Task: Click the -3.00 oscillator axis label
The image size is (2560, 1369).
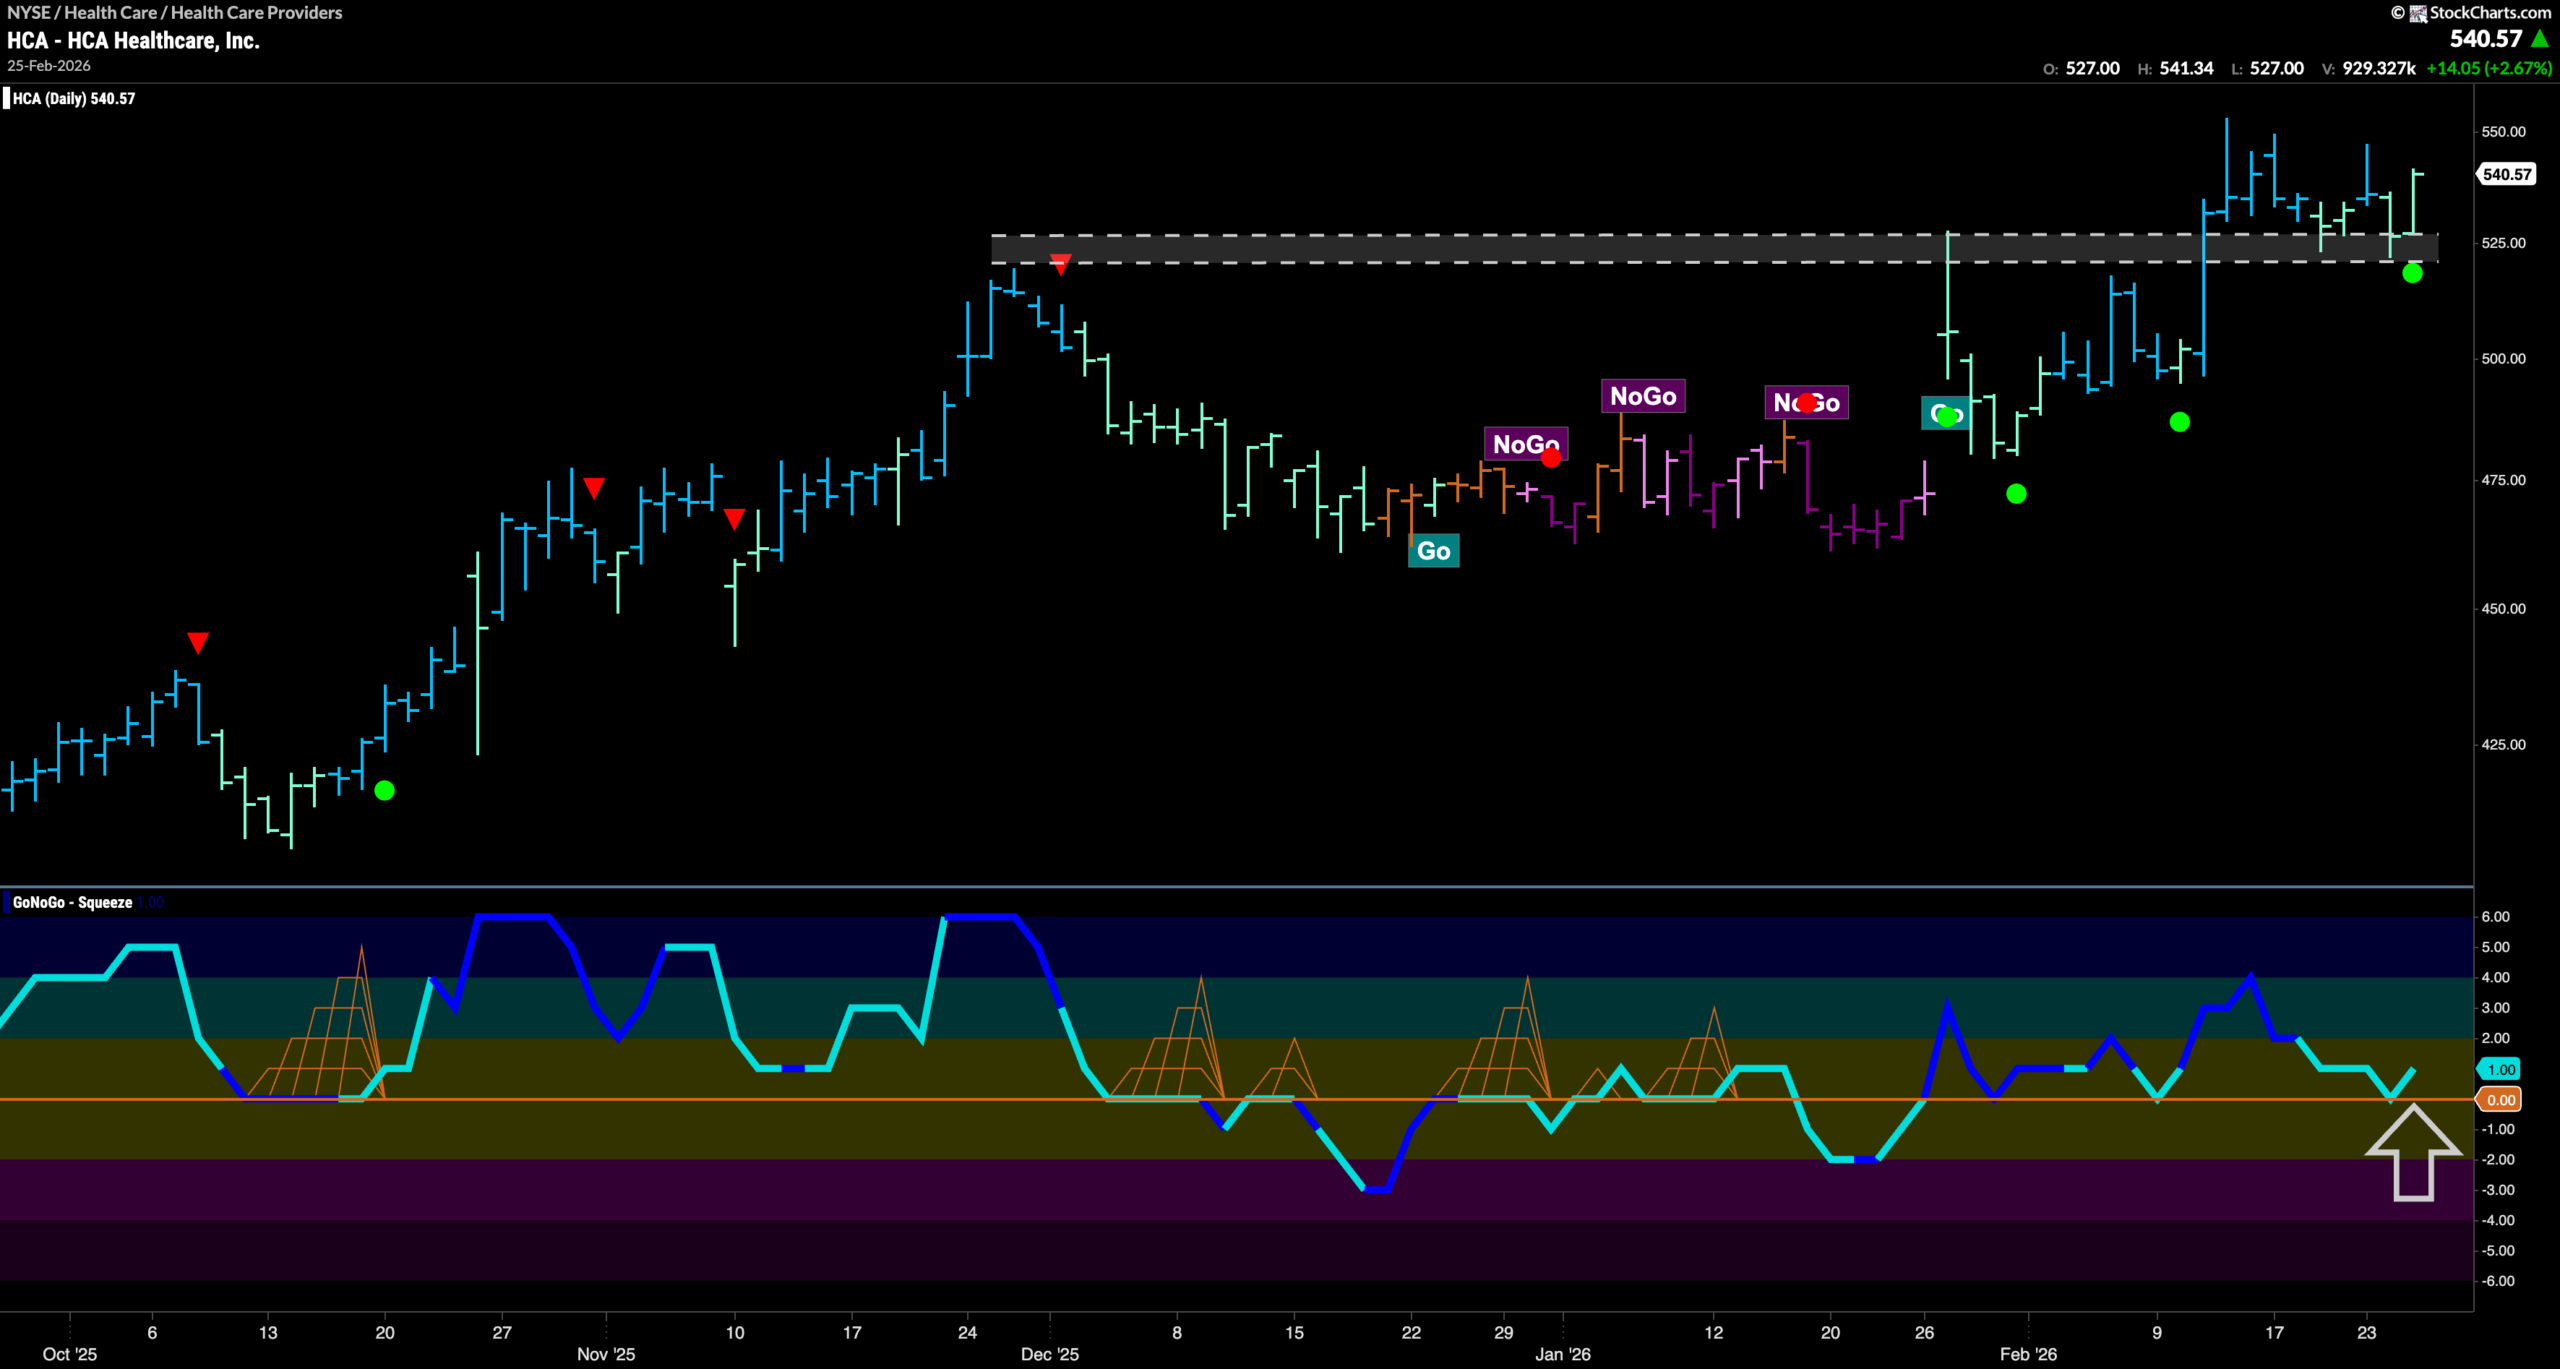Action: [2497, 1190]
